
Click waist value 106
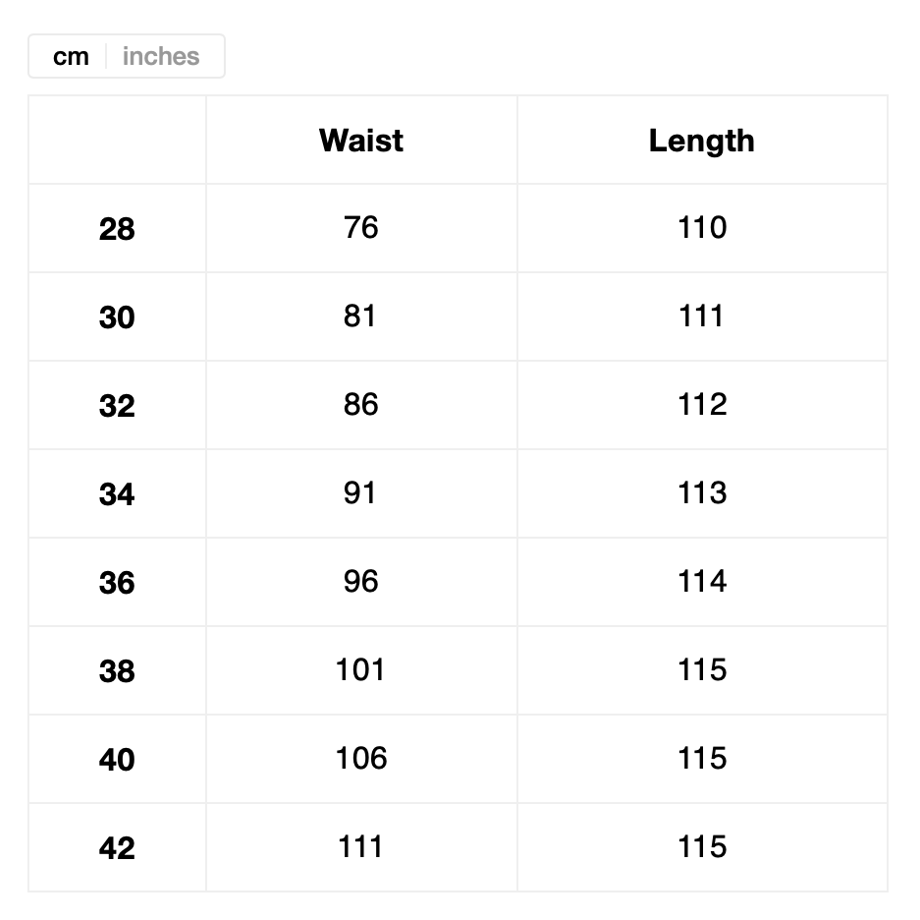(x=361, y=758)
